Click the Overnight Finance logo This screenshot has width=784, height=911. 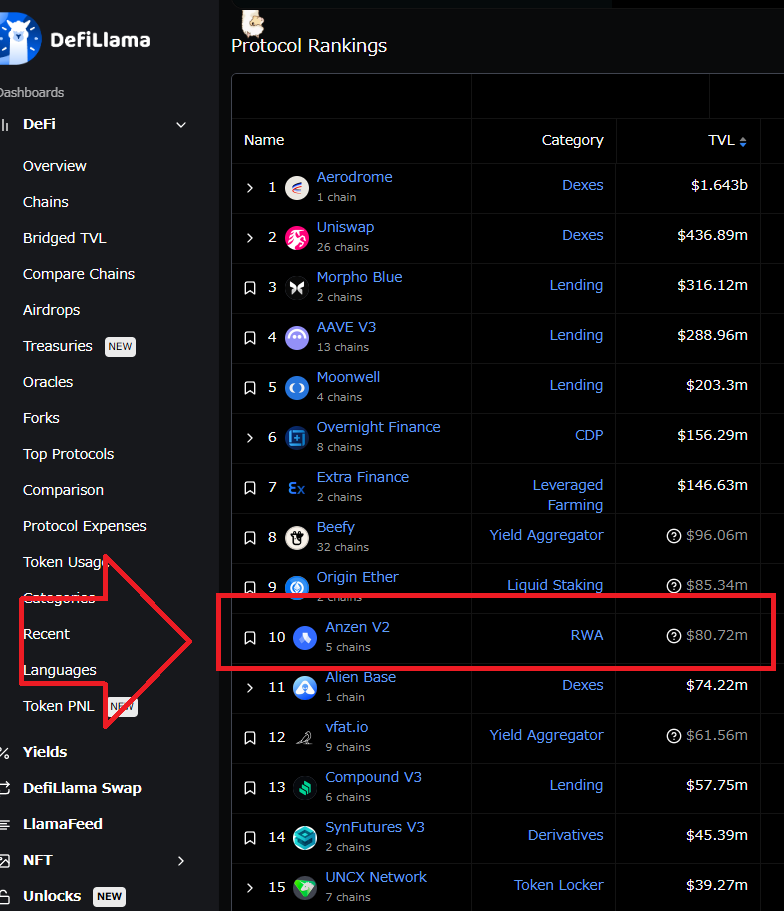[296, 437]
